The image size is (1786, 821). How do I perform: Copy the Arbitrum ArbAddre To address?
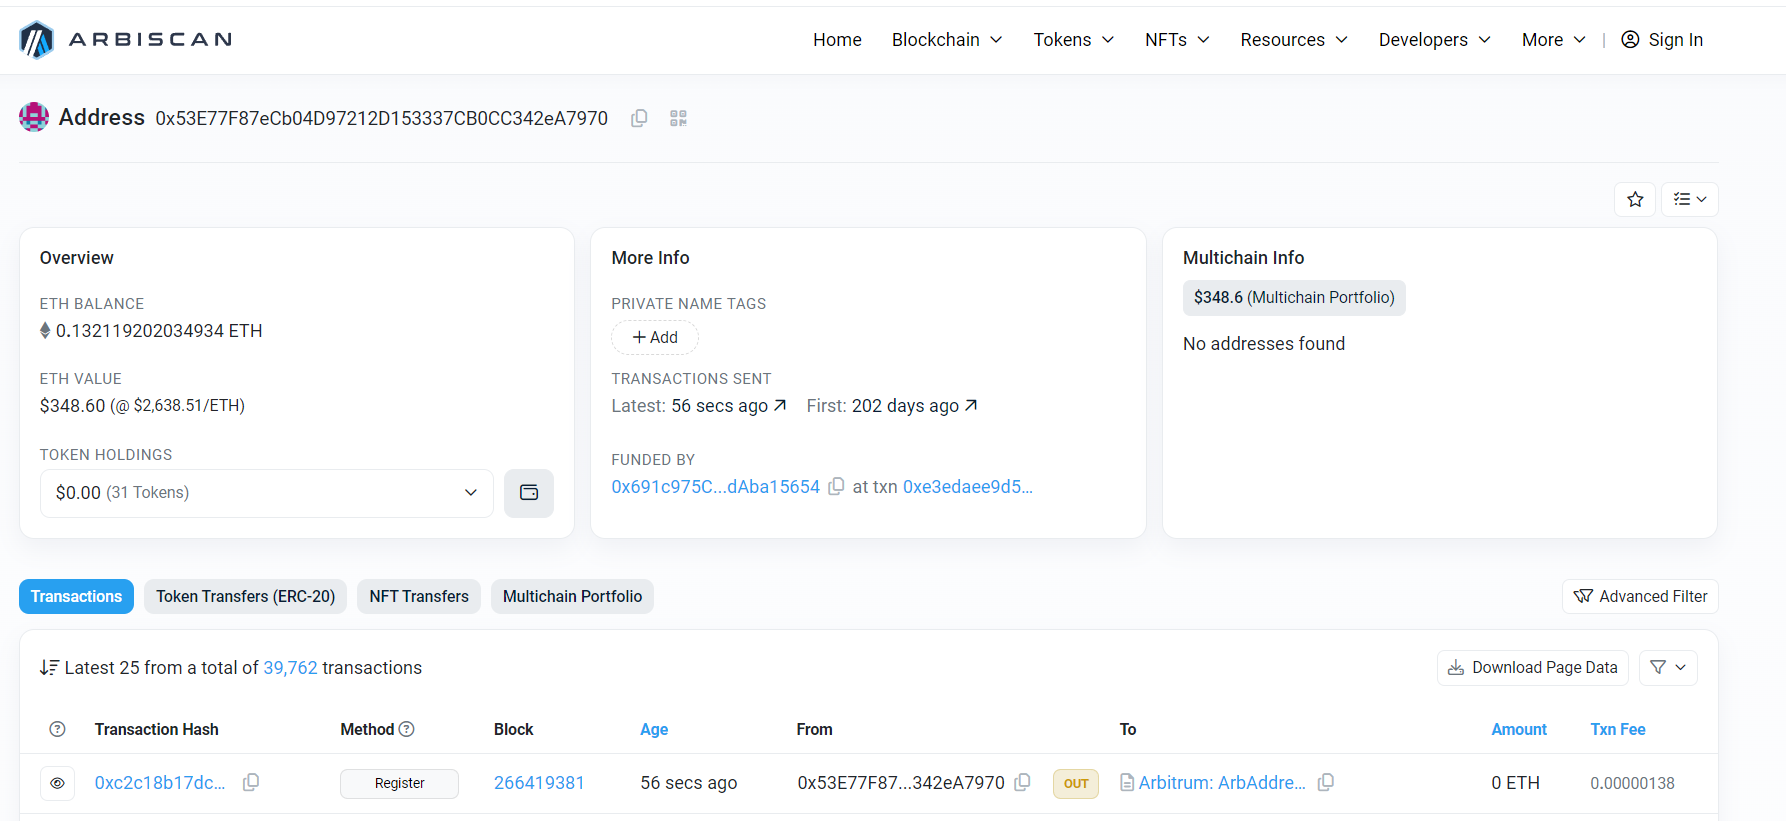point(1326,782)
